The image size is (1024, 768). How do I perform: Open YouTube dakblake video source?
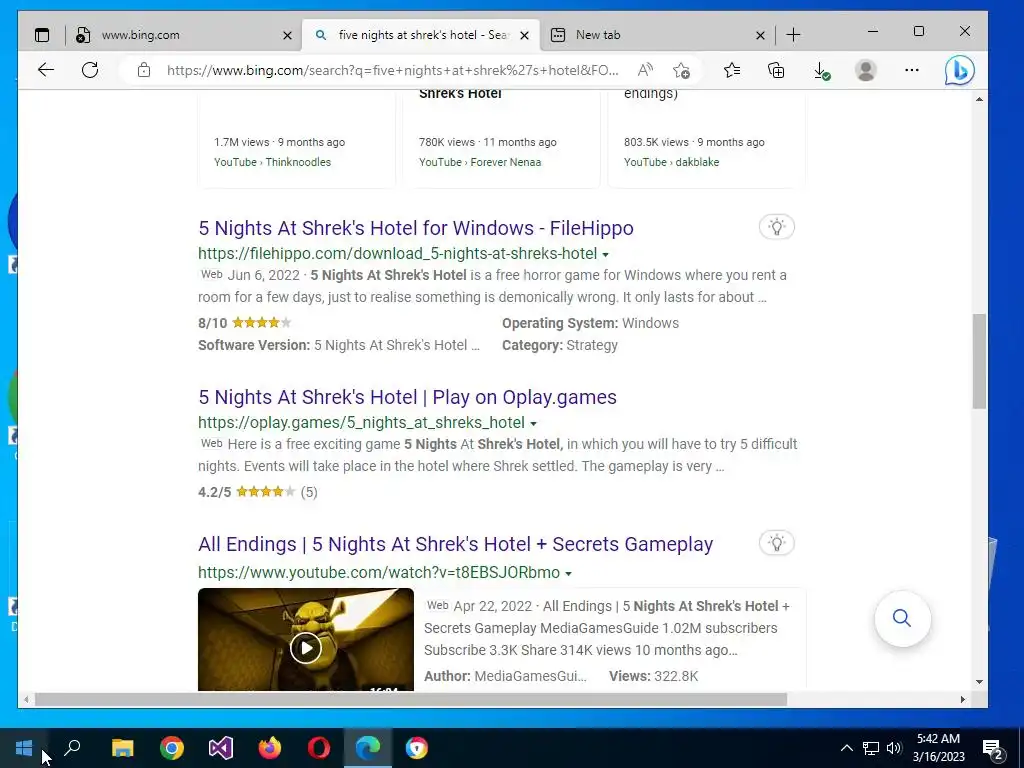(671, 162)
